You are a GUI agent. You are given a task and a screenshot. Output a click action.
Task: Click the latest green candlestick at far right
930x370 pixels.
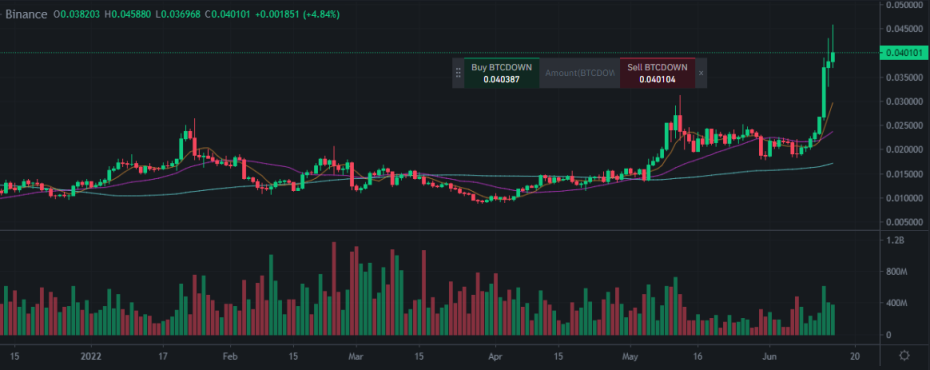[x=833, y=56]
